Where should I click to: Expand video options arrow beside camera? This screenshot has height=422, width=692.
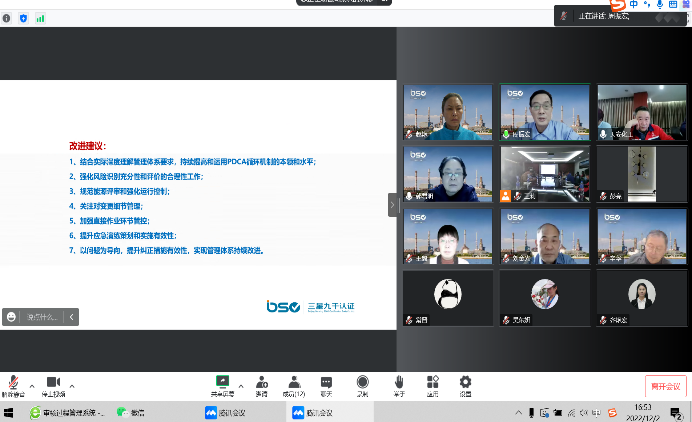click(x=71, y=384)
